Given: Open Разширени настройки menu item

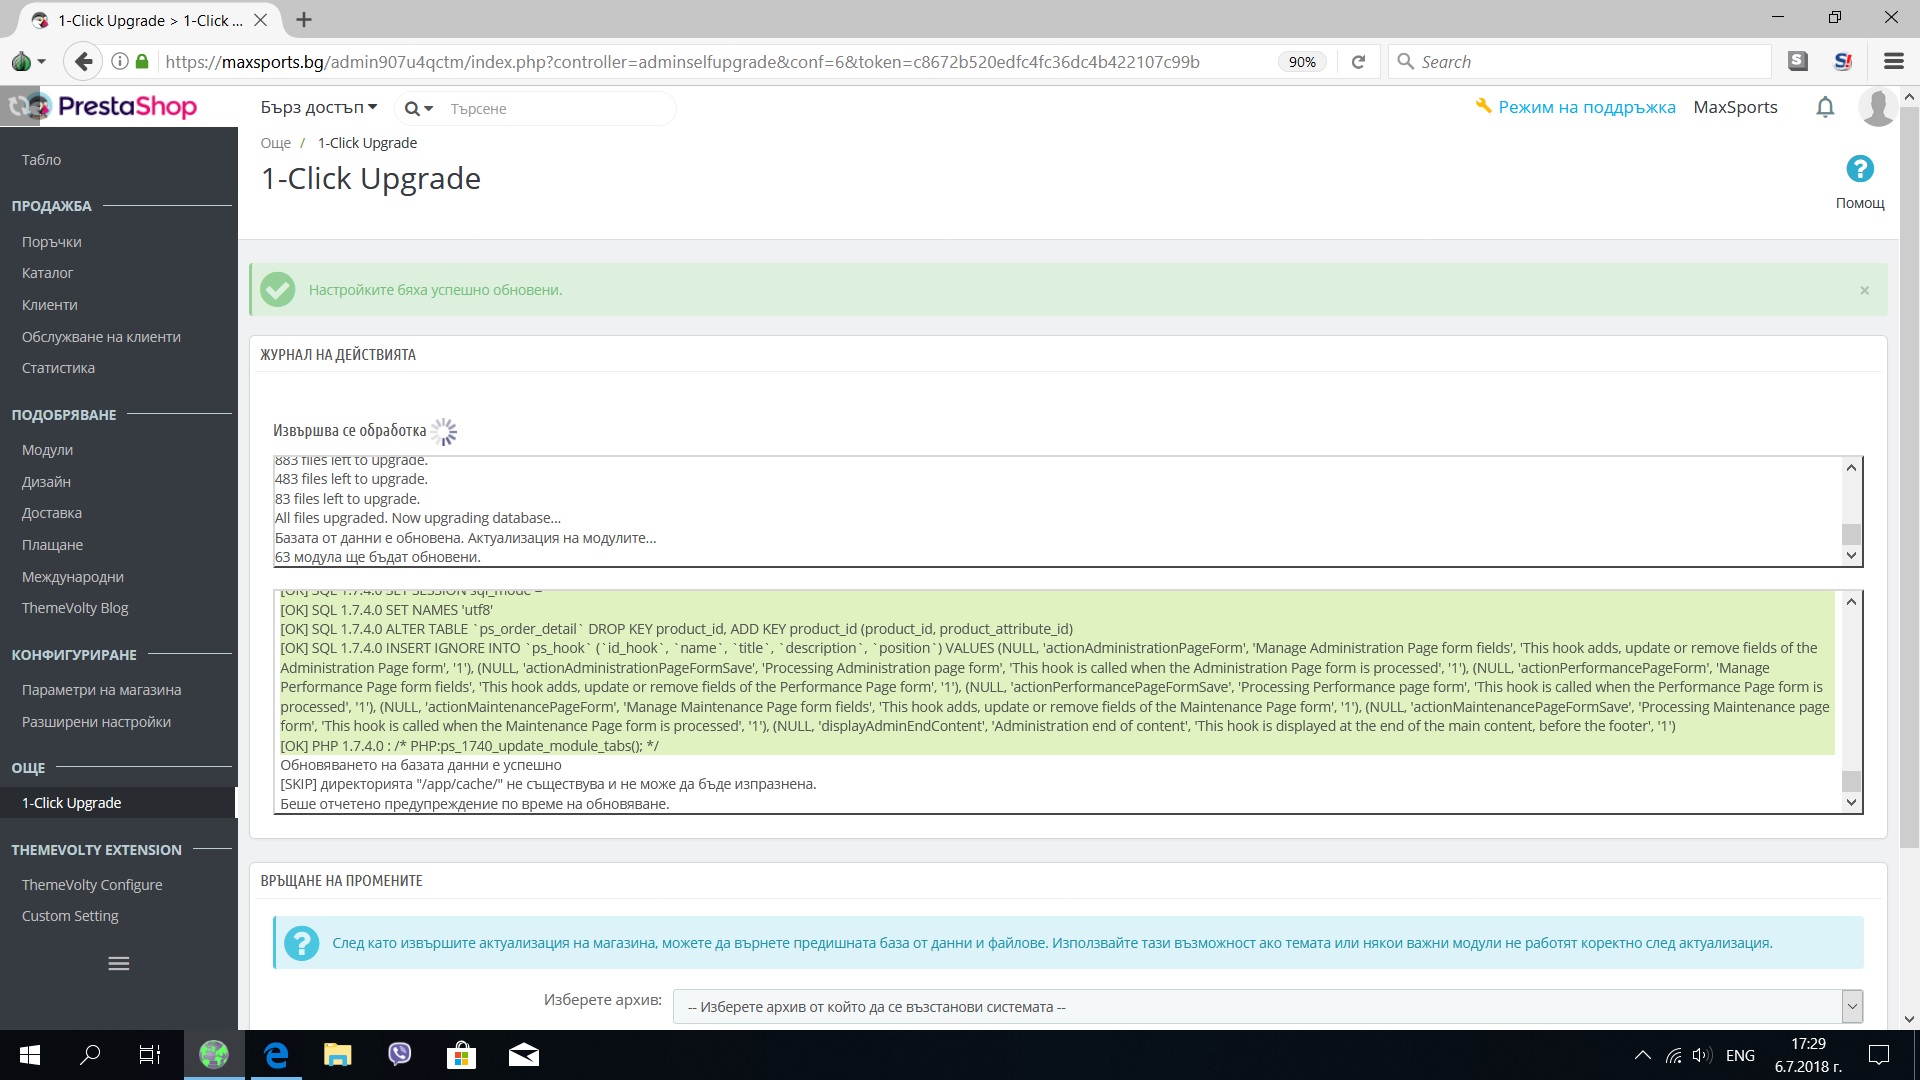Looking at the screenshot, I should point(96,722).
